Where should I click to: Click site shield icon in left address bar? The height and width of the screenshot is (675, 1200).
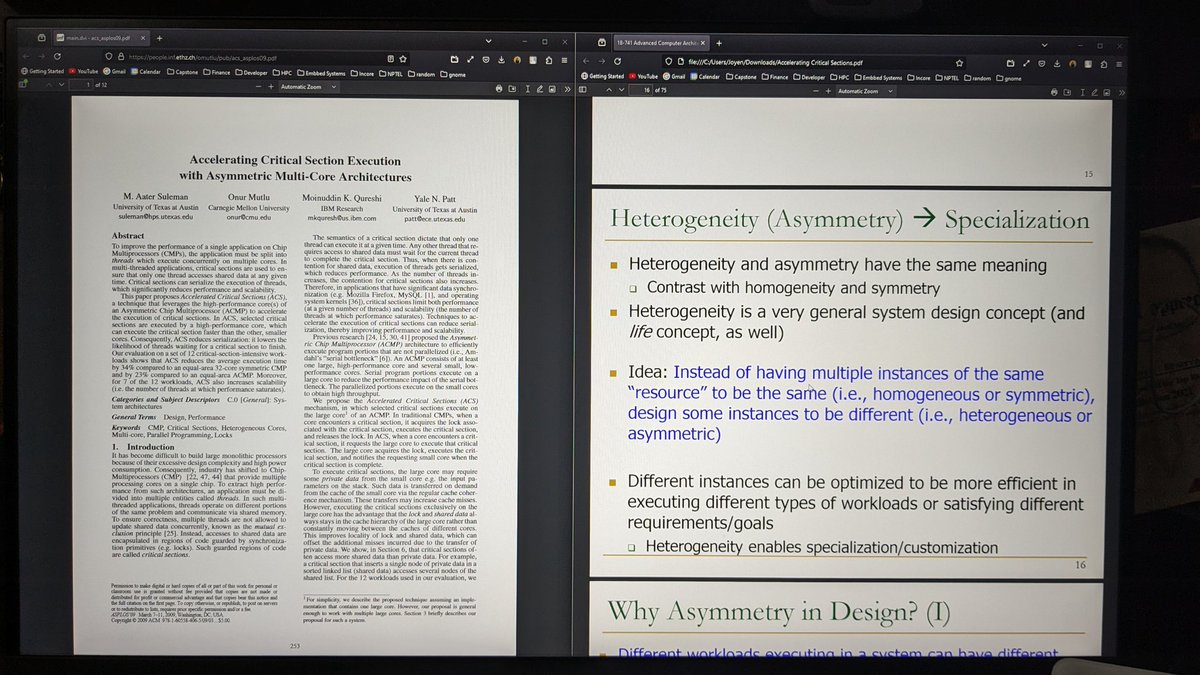click(109, 58)
